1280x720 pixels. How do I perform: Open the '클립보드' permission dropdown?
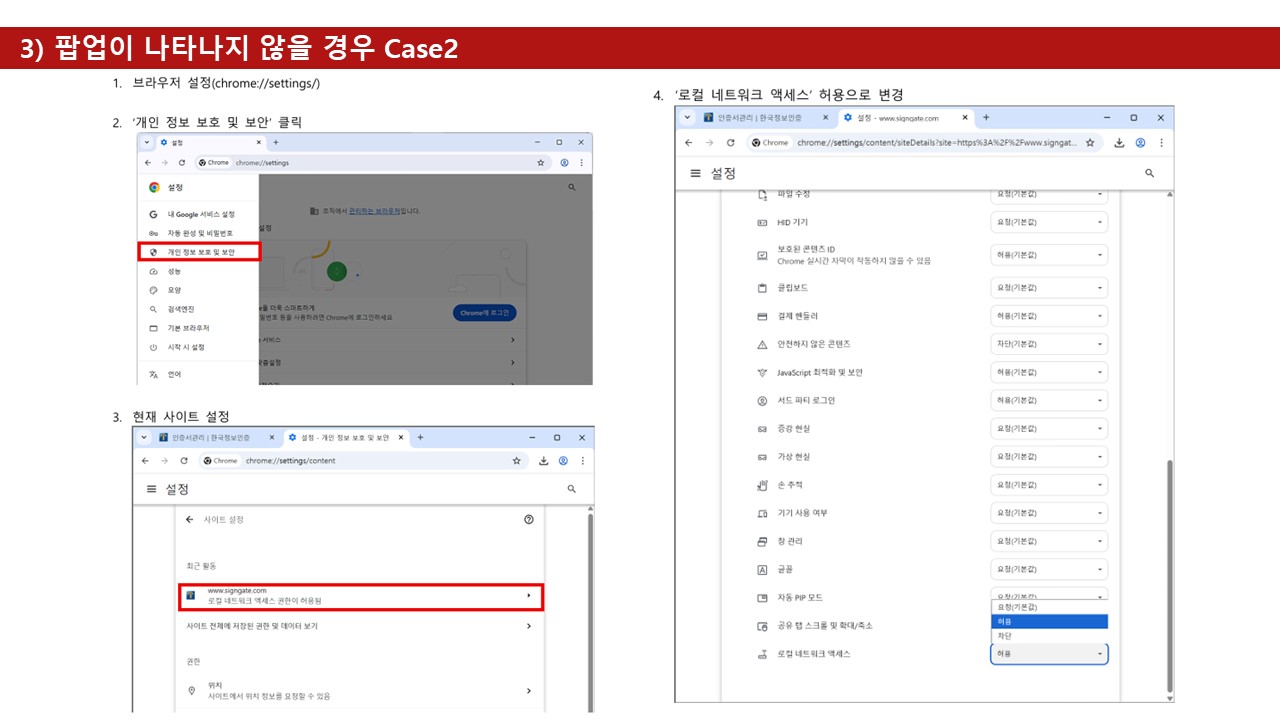pos(1049,288)
